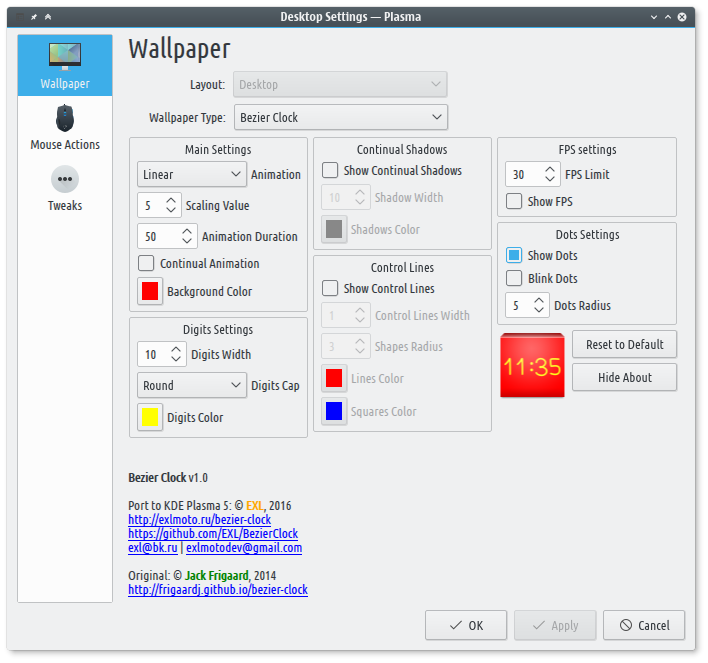Increase Animation Duration value

tap(187, 231)
